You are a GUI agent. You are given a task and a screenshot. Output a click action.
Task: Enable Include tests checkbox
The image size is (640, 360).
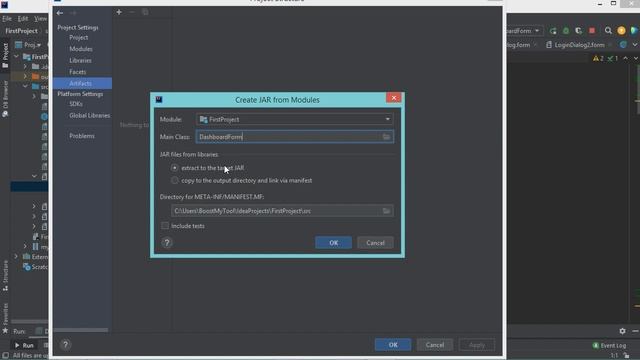pyautogui.click(x=165, y=226)
